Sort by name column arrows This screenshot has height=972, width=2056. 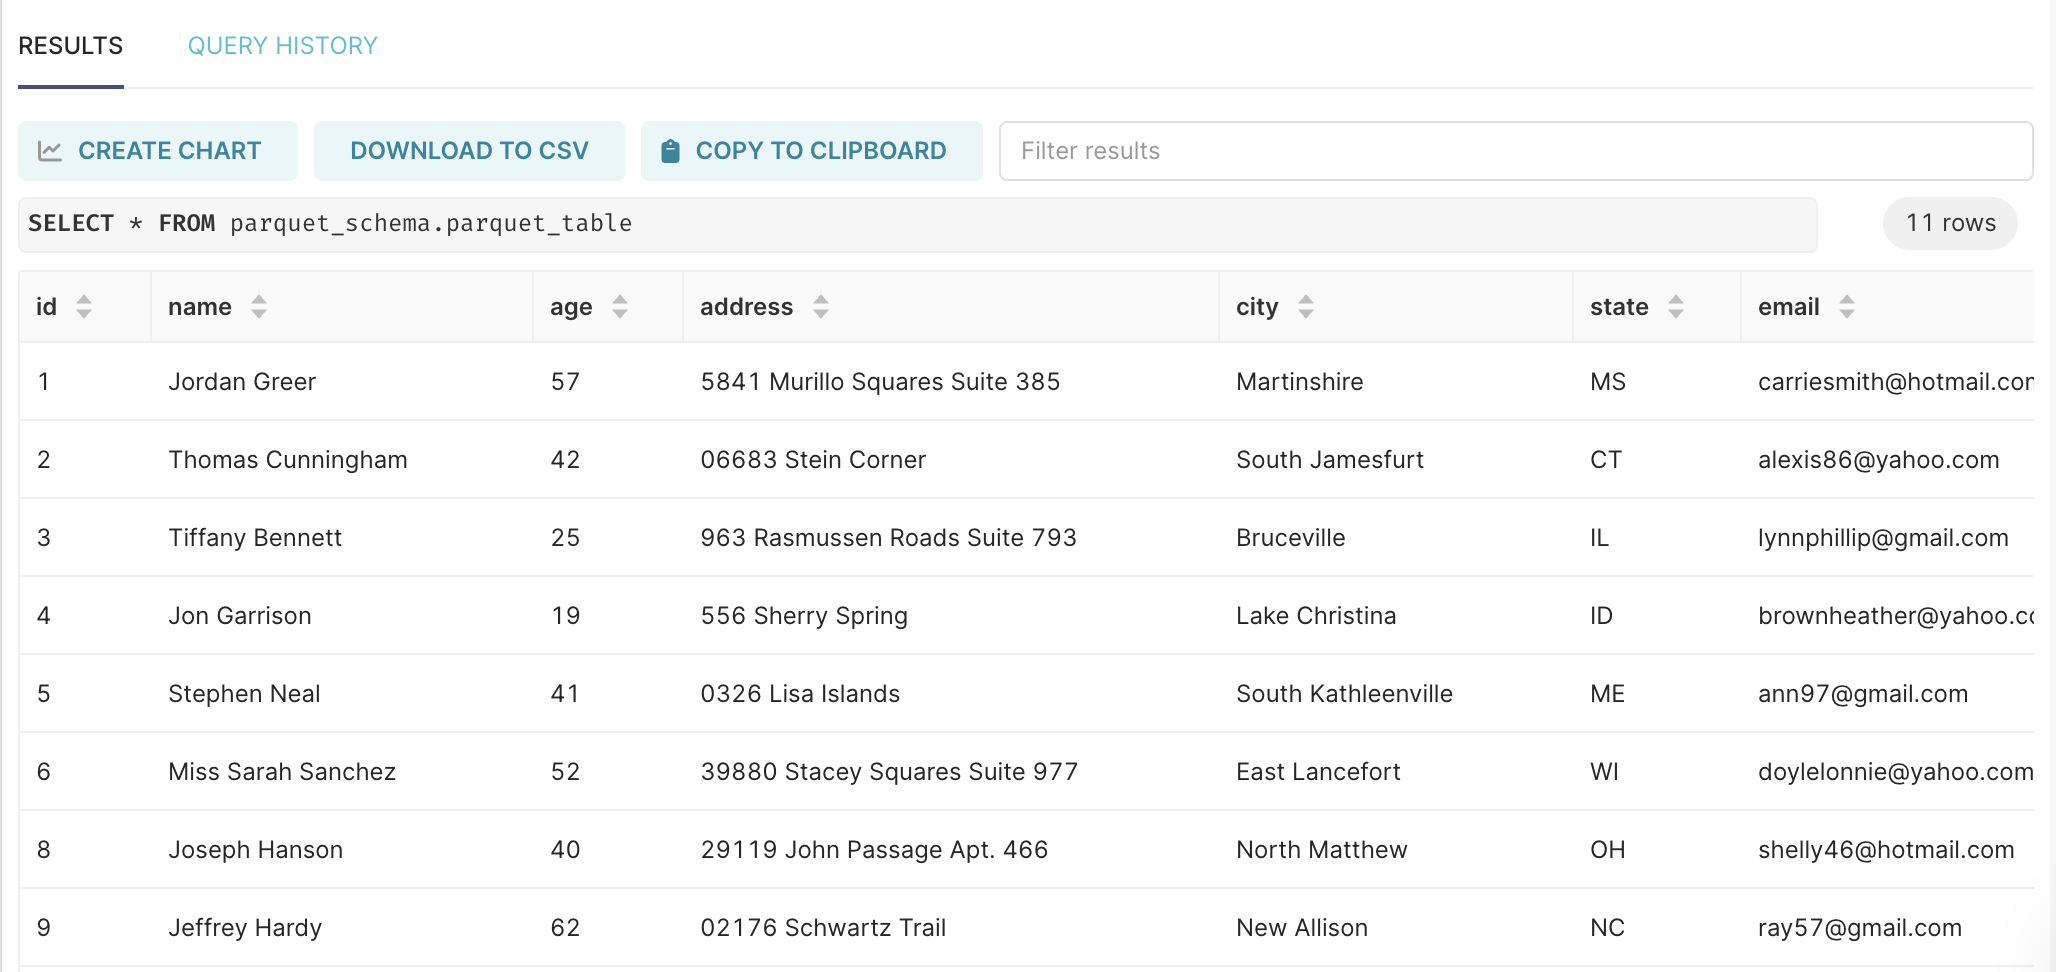pos(259,307)
